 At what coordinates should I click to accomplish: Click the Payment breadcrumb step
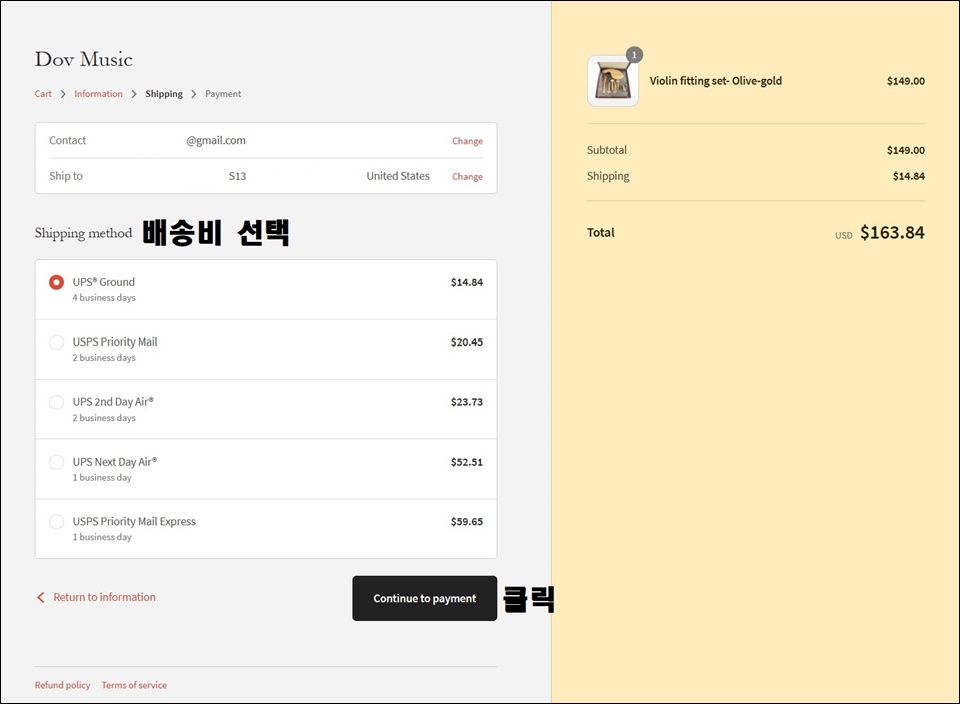(223, 94)
